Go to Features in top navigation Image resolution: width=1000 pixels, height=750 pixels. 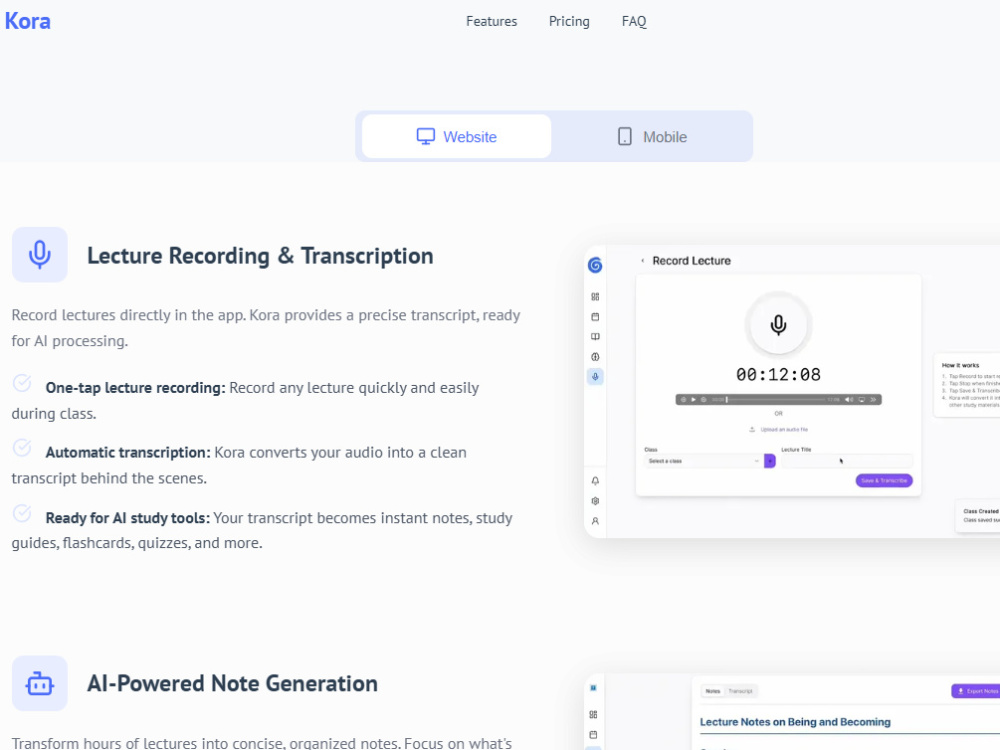(x=491, y=22)
